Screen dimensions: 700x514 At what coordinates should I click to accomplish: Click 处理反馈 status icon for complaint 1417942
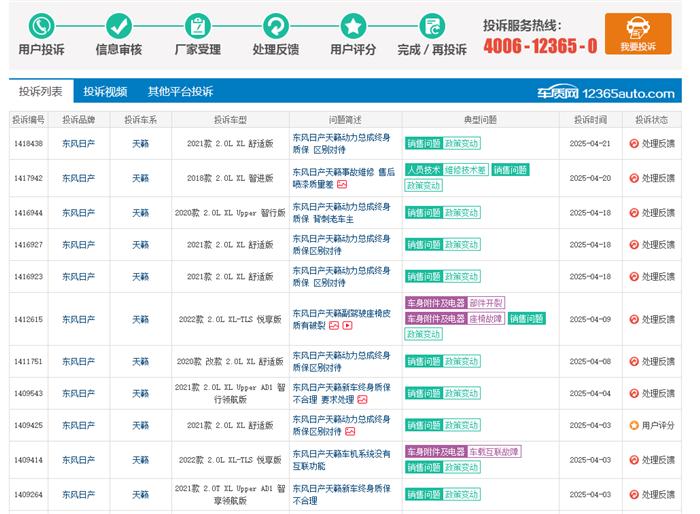634,178
